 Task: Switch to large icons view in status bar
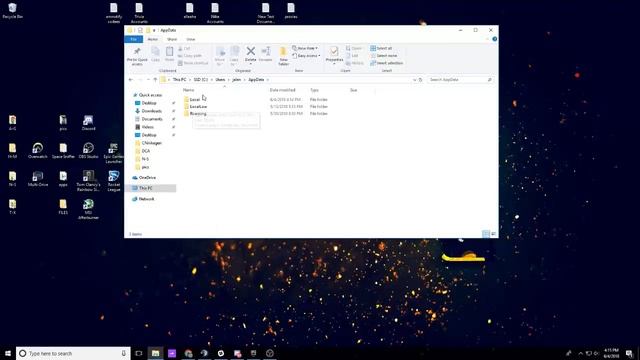(x=494, y=234)
